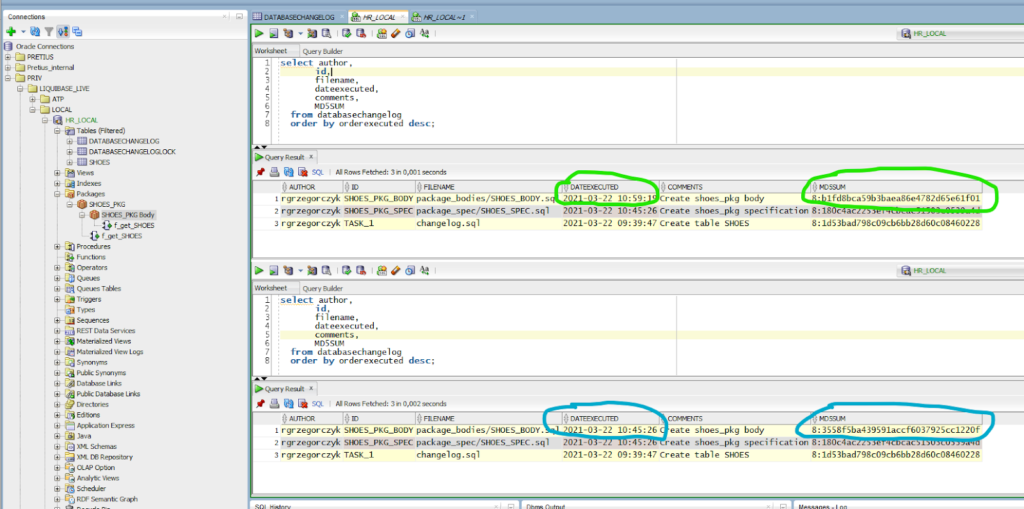The width and height of the screenshot is (1024, 509).
Task: Refresh the upper query result
Action: tap(288, 172)
